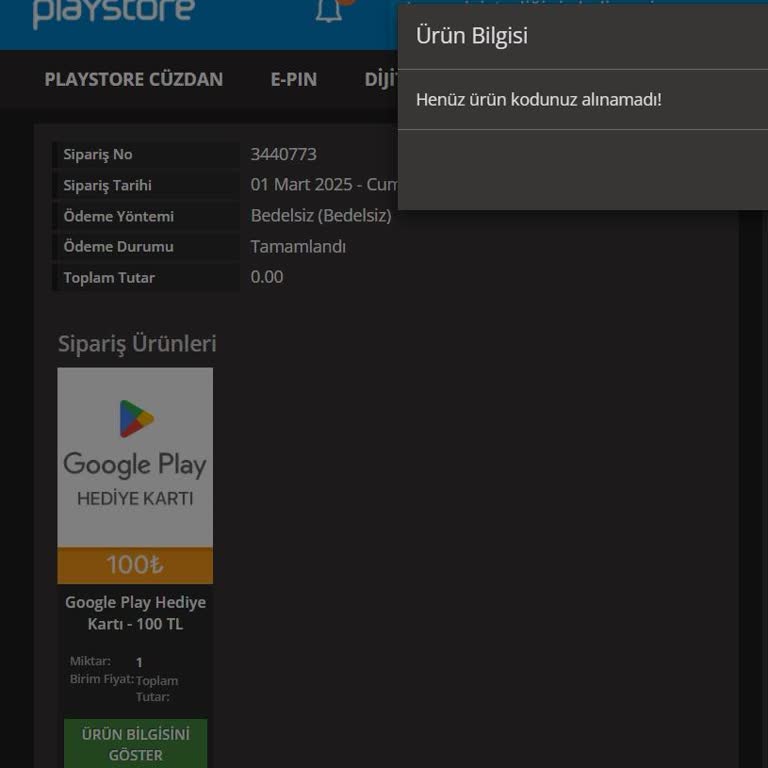Click order number 3440773
Viewport: 768px width, 768px height.
(x=284, y=154)
